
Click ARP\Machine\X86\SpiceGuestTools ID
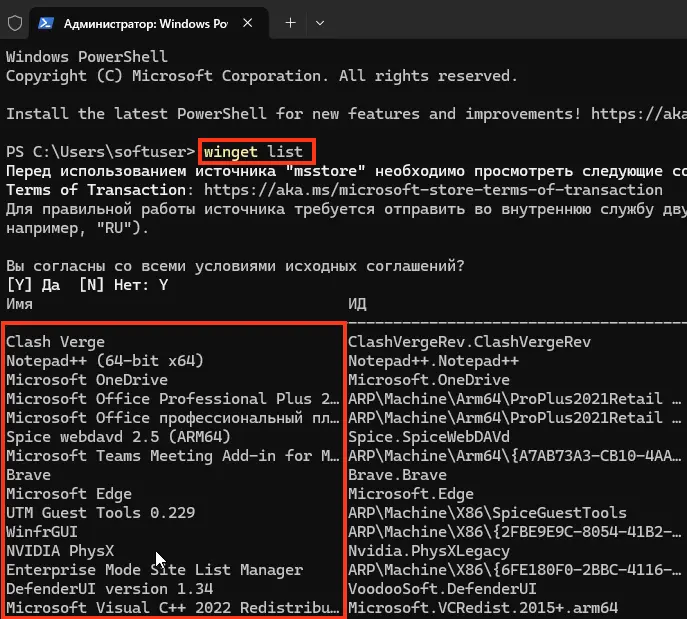coord(487,513)
